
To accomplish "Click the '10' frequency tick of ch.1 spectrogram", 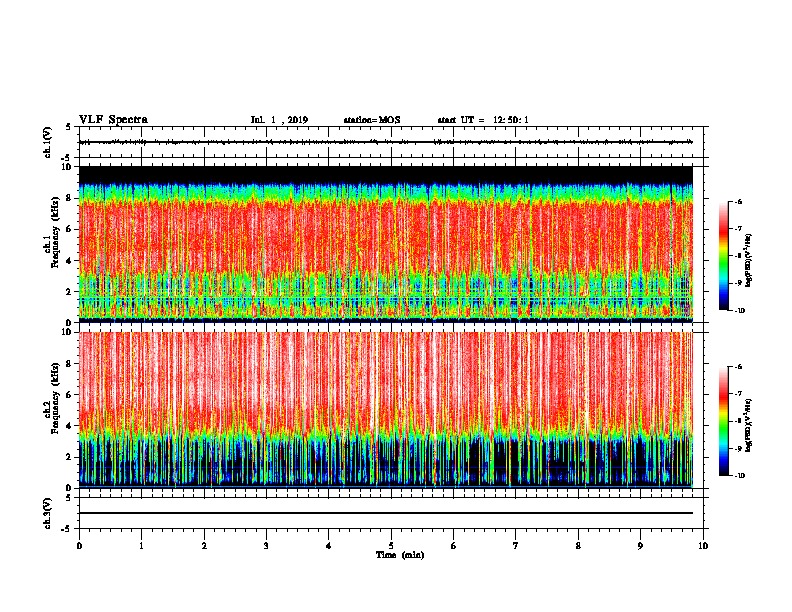I will [x=67, y=167].
